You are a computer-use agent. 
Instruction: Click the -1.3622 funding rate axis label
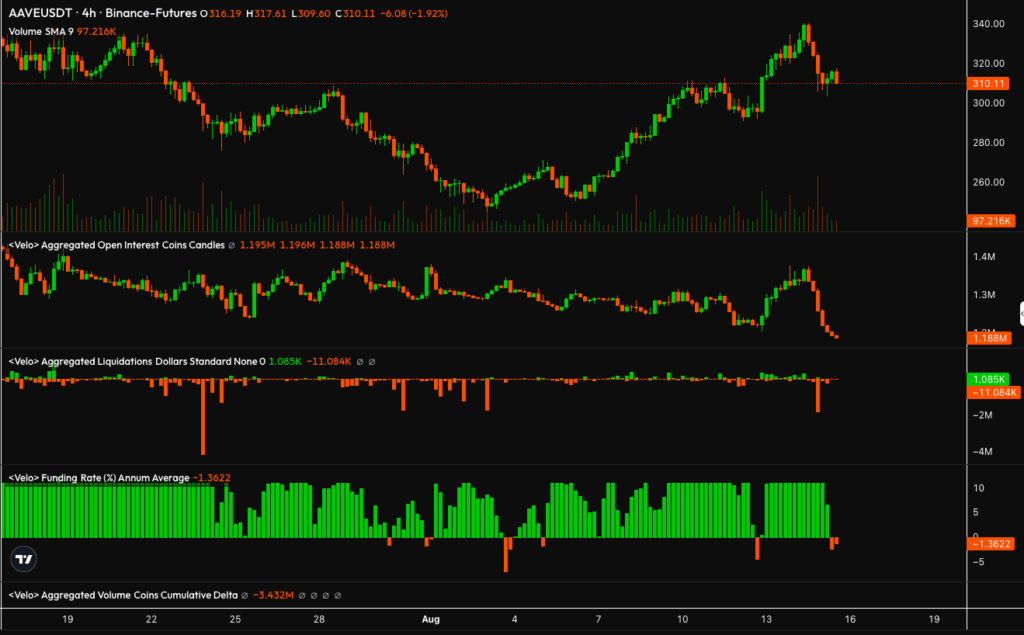(991, 544)
